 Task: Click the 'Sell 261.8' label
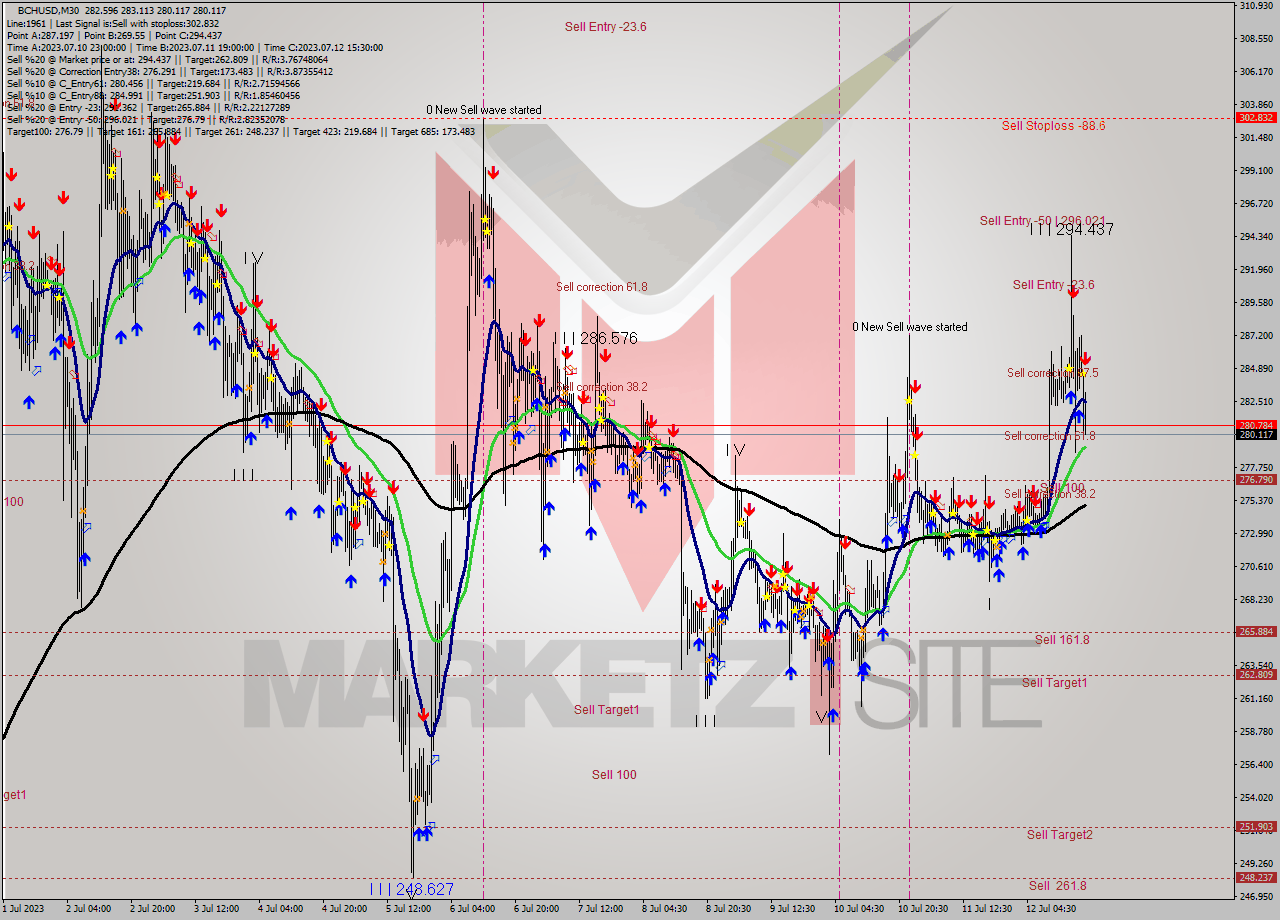pos(1057,886)
